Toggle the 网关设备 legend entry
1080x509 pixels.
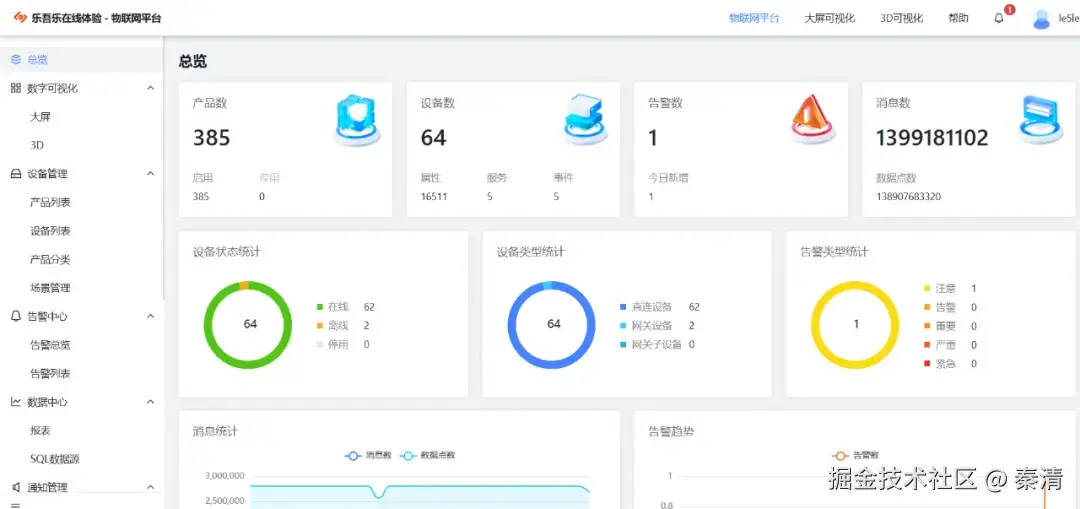646,326
